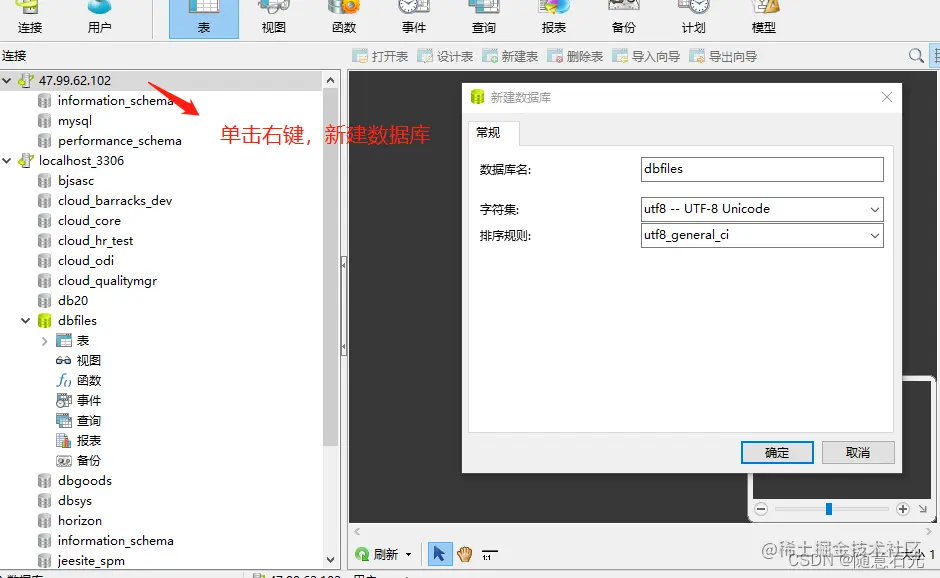Click the 备份 toolbar icon
This screenshot has height=578, width=940.
623,20
